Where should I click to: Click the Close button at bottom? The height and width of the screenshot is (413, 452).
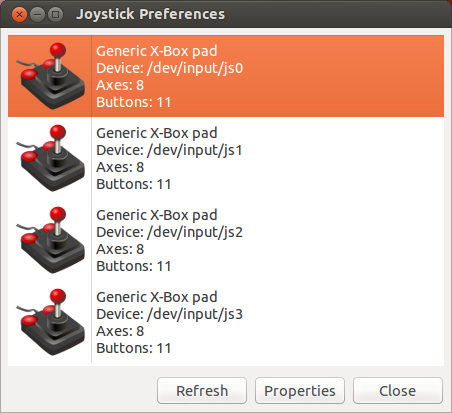coord(398,391)
